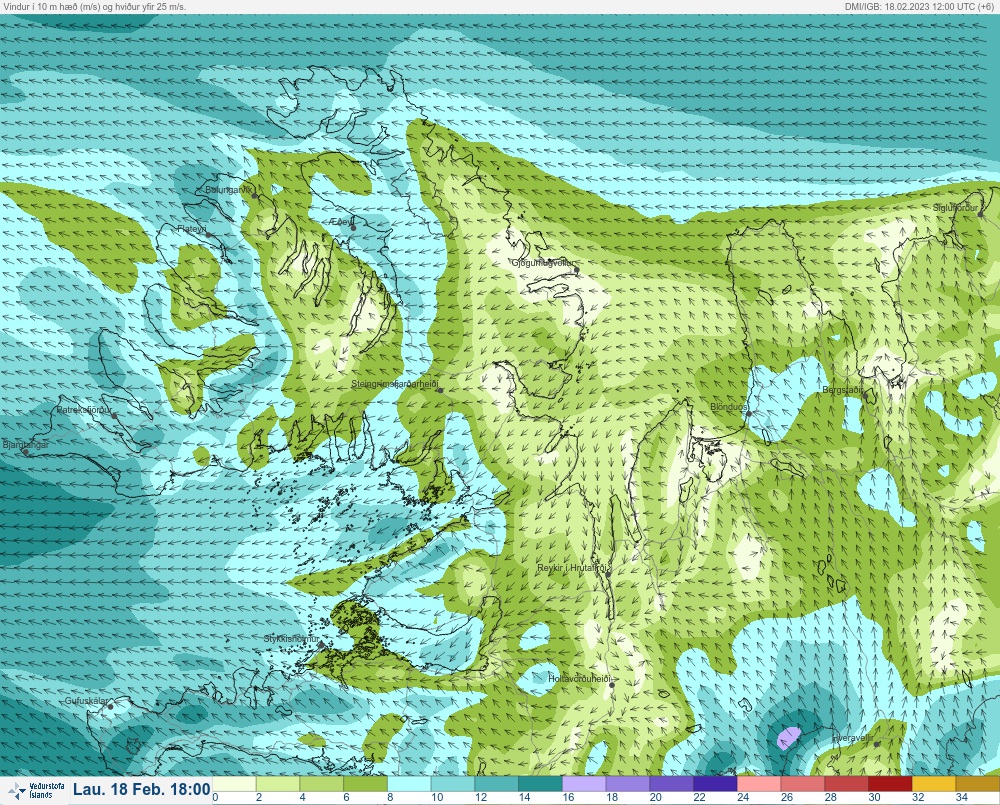Select the dark teal 14–16 m/s legend swatch

click(x=540, y=783)
